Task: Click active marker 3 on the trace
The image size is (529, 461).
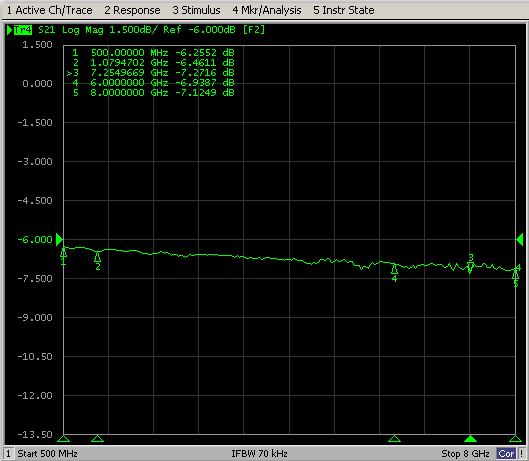Action: 470,267
